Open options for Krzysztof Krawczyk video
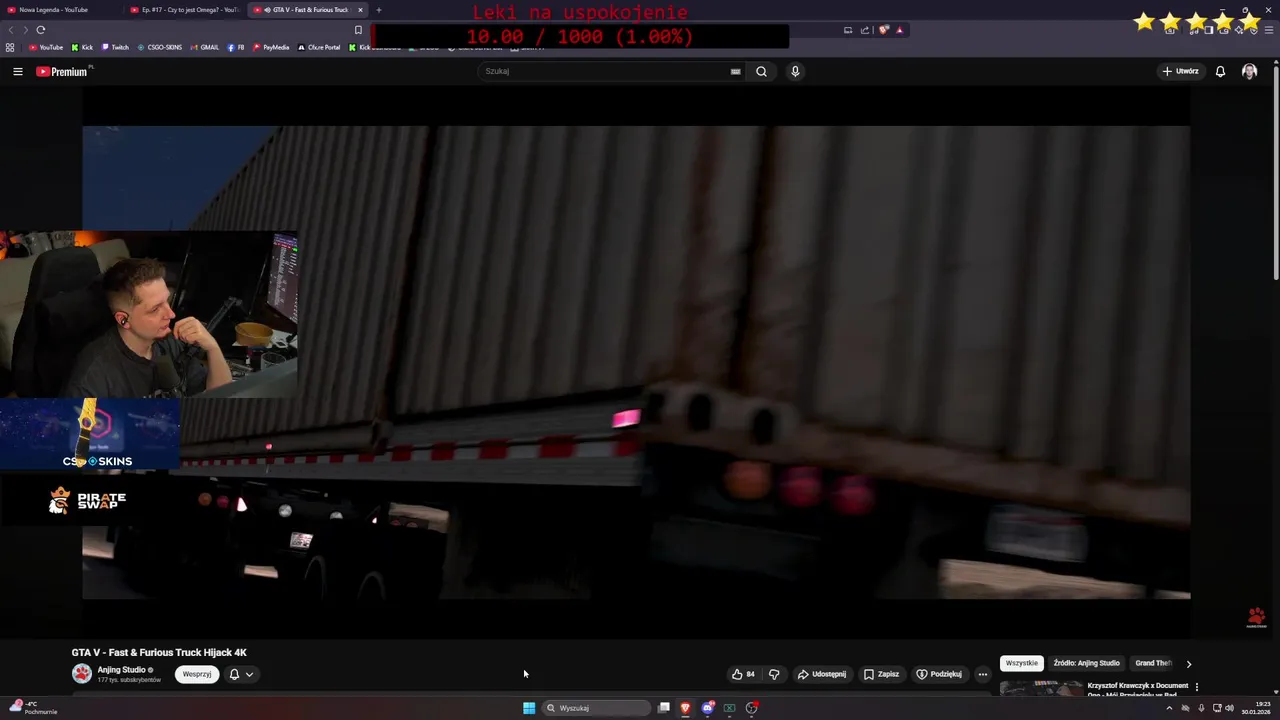Image resolution: width=1280 pixels, height=720 pixels. [1196, 687]
